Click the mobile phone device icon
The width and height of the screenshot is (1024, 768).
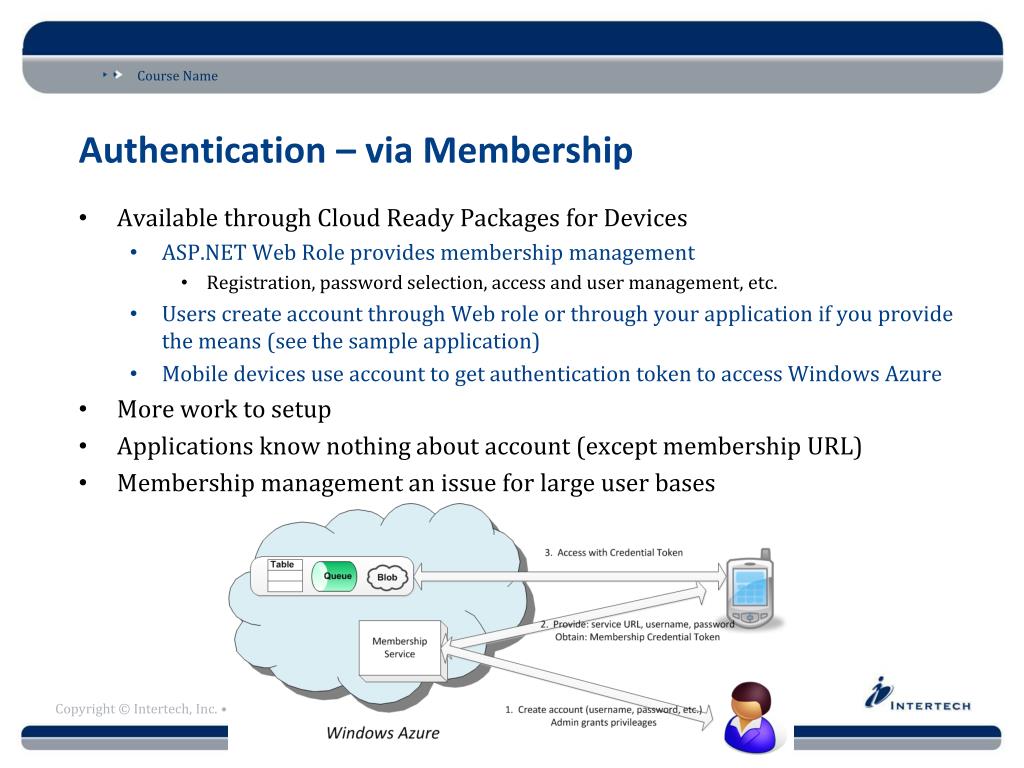pos(750,588)
